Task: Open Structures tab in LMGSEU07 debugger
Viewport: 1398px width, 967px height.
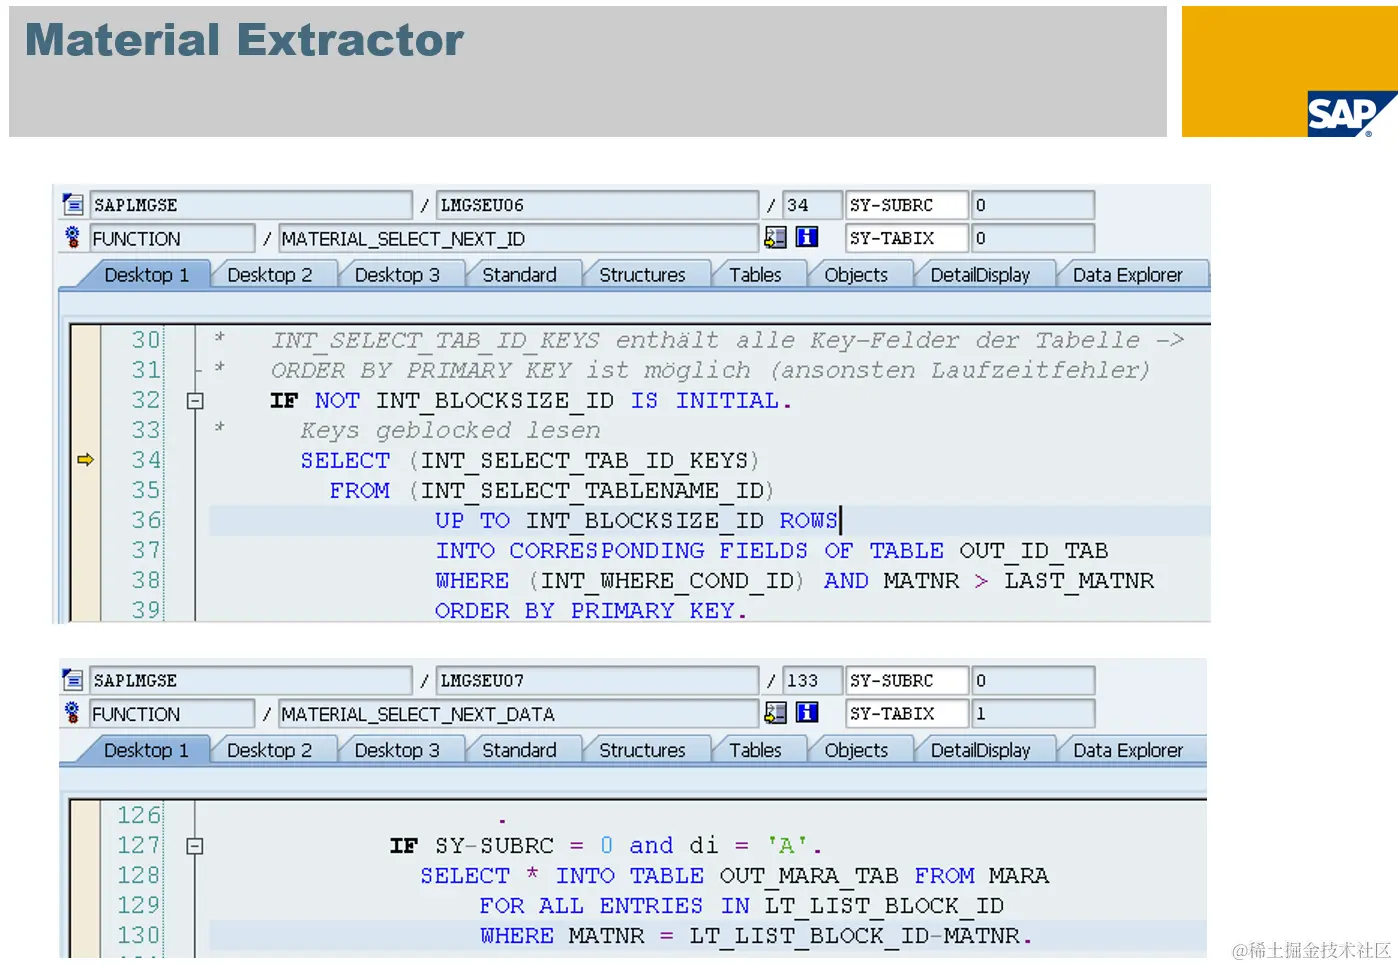Action: pos(642,750)
